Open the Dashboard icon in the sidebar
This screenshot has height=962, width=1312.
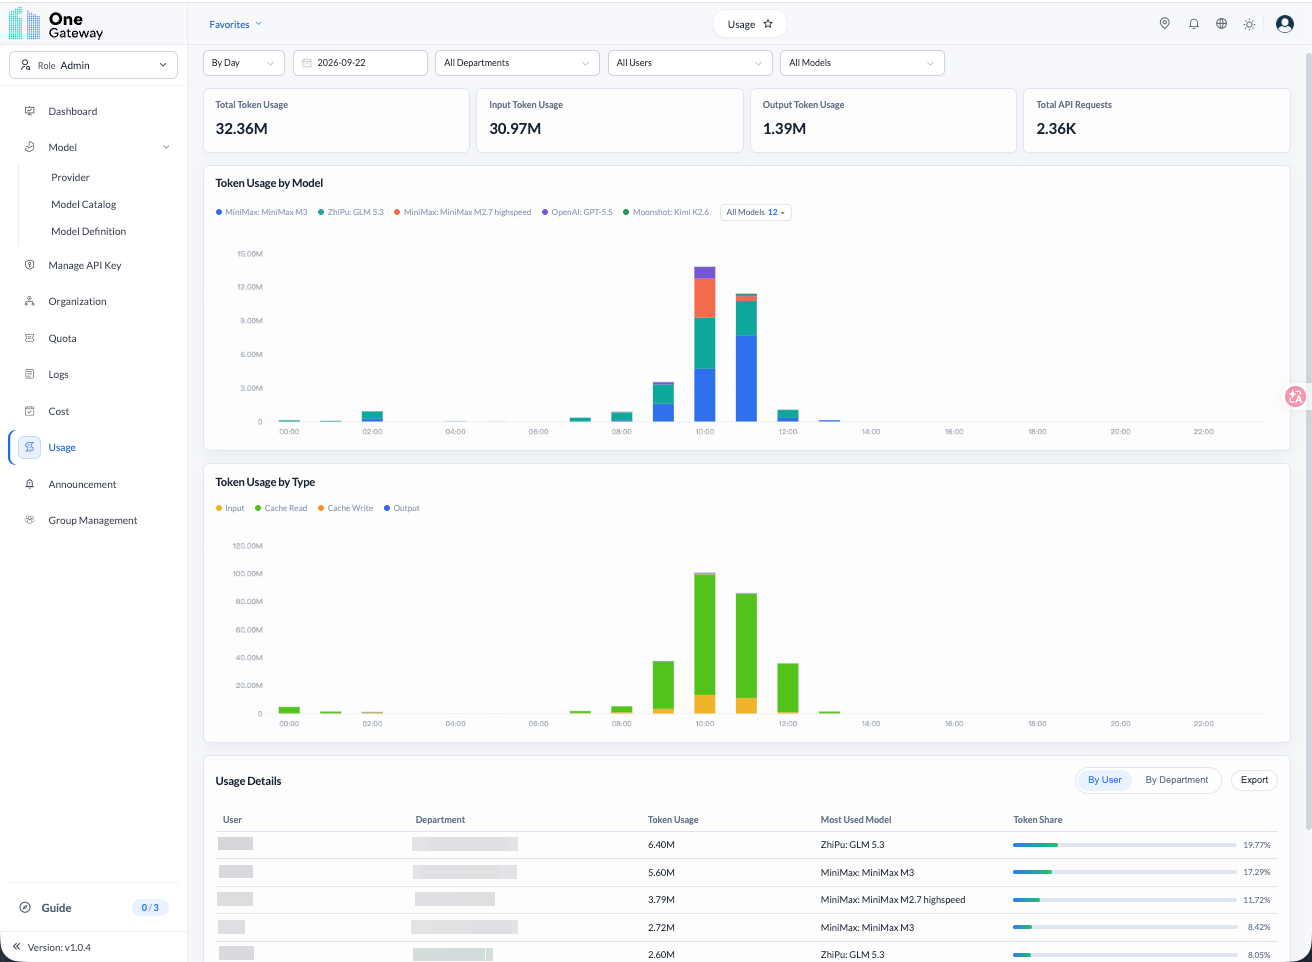tap(29, 111)
